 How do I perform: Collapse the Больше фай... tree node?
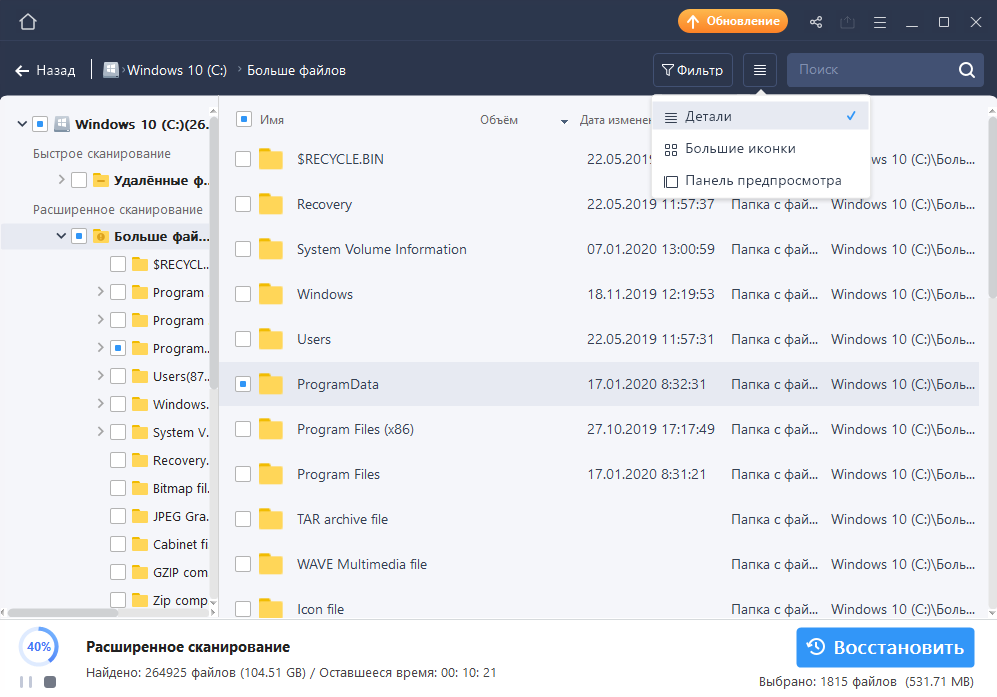(x=61, y=236)
